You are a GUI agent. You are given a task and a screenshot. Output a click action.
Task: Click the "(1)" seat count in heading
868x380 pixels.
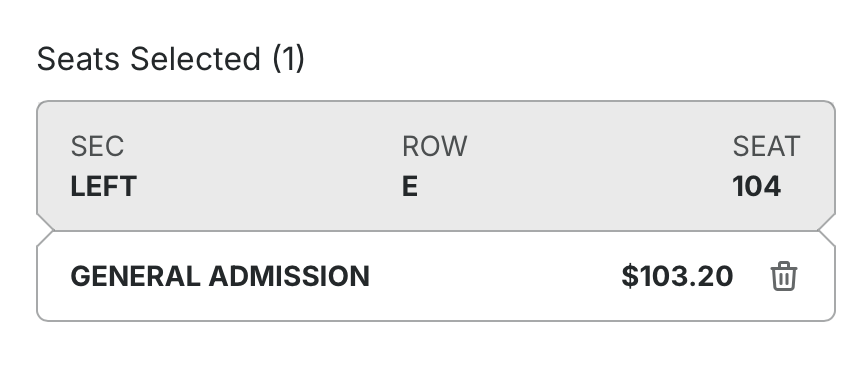[288, 59]
